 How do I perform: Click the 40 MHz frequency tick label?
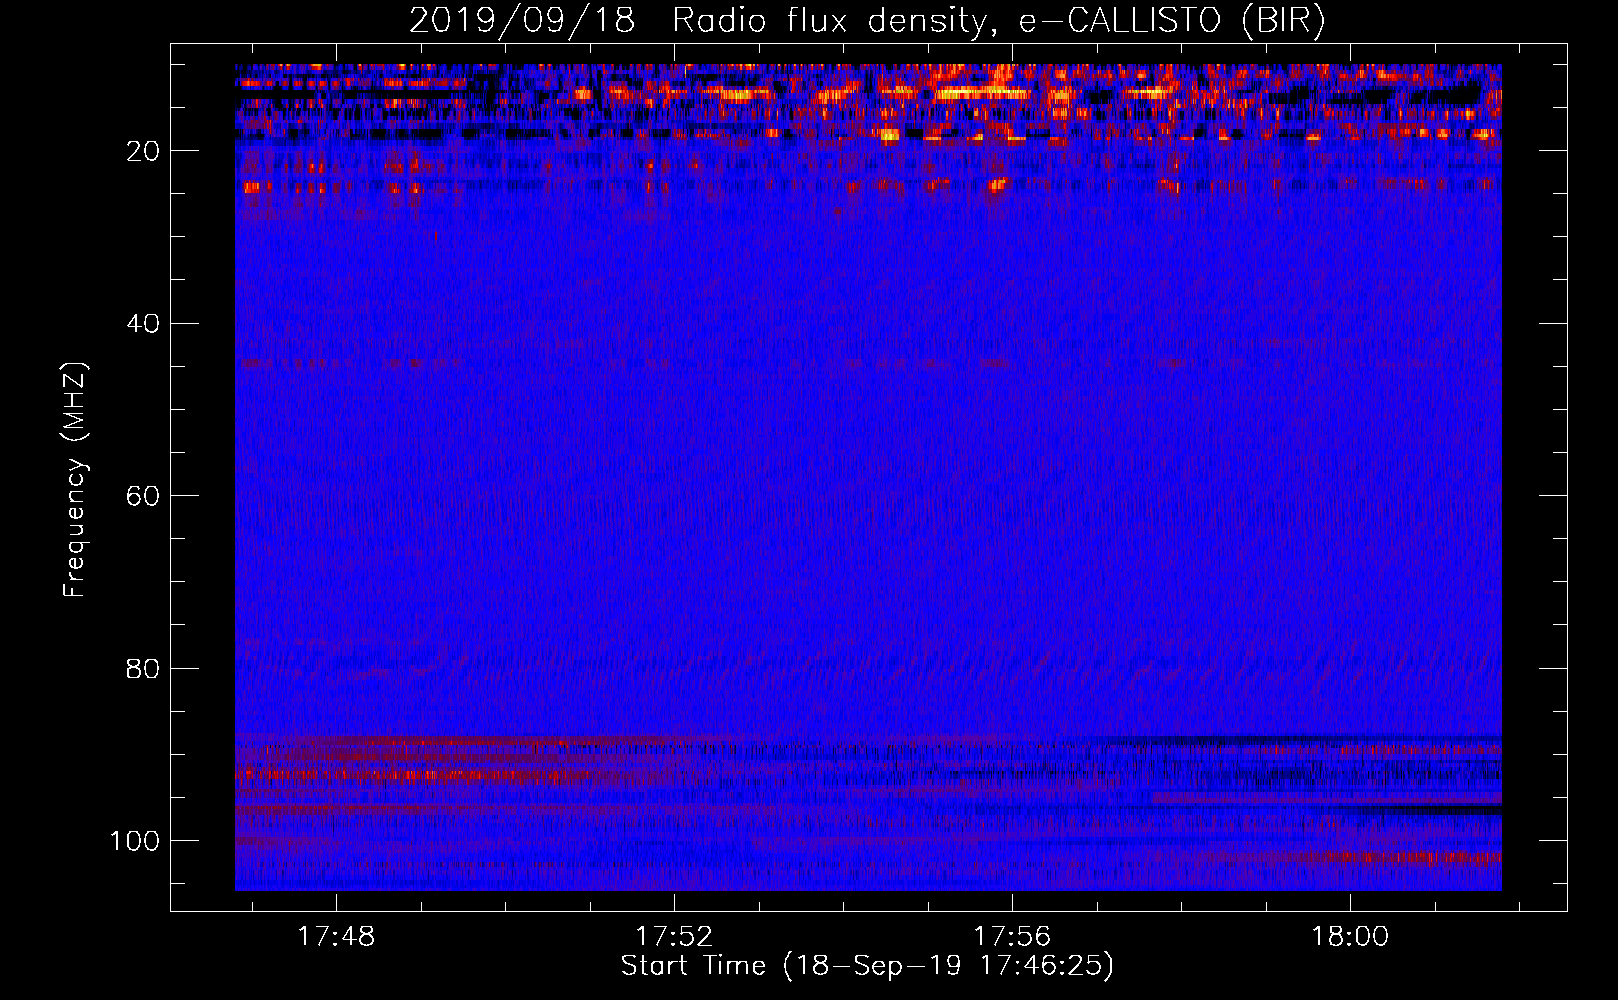tap(143, 324)
